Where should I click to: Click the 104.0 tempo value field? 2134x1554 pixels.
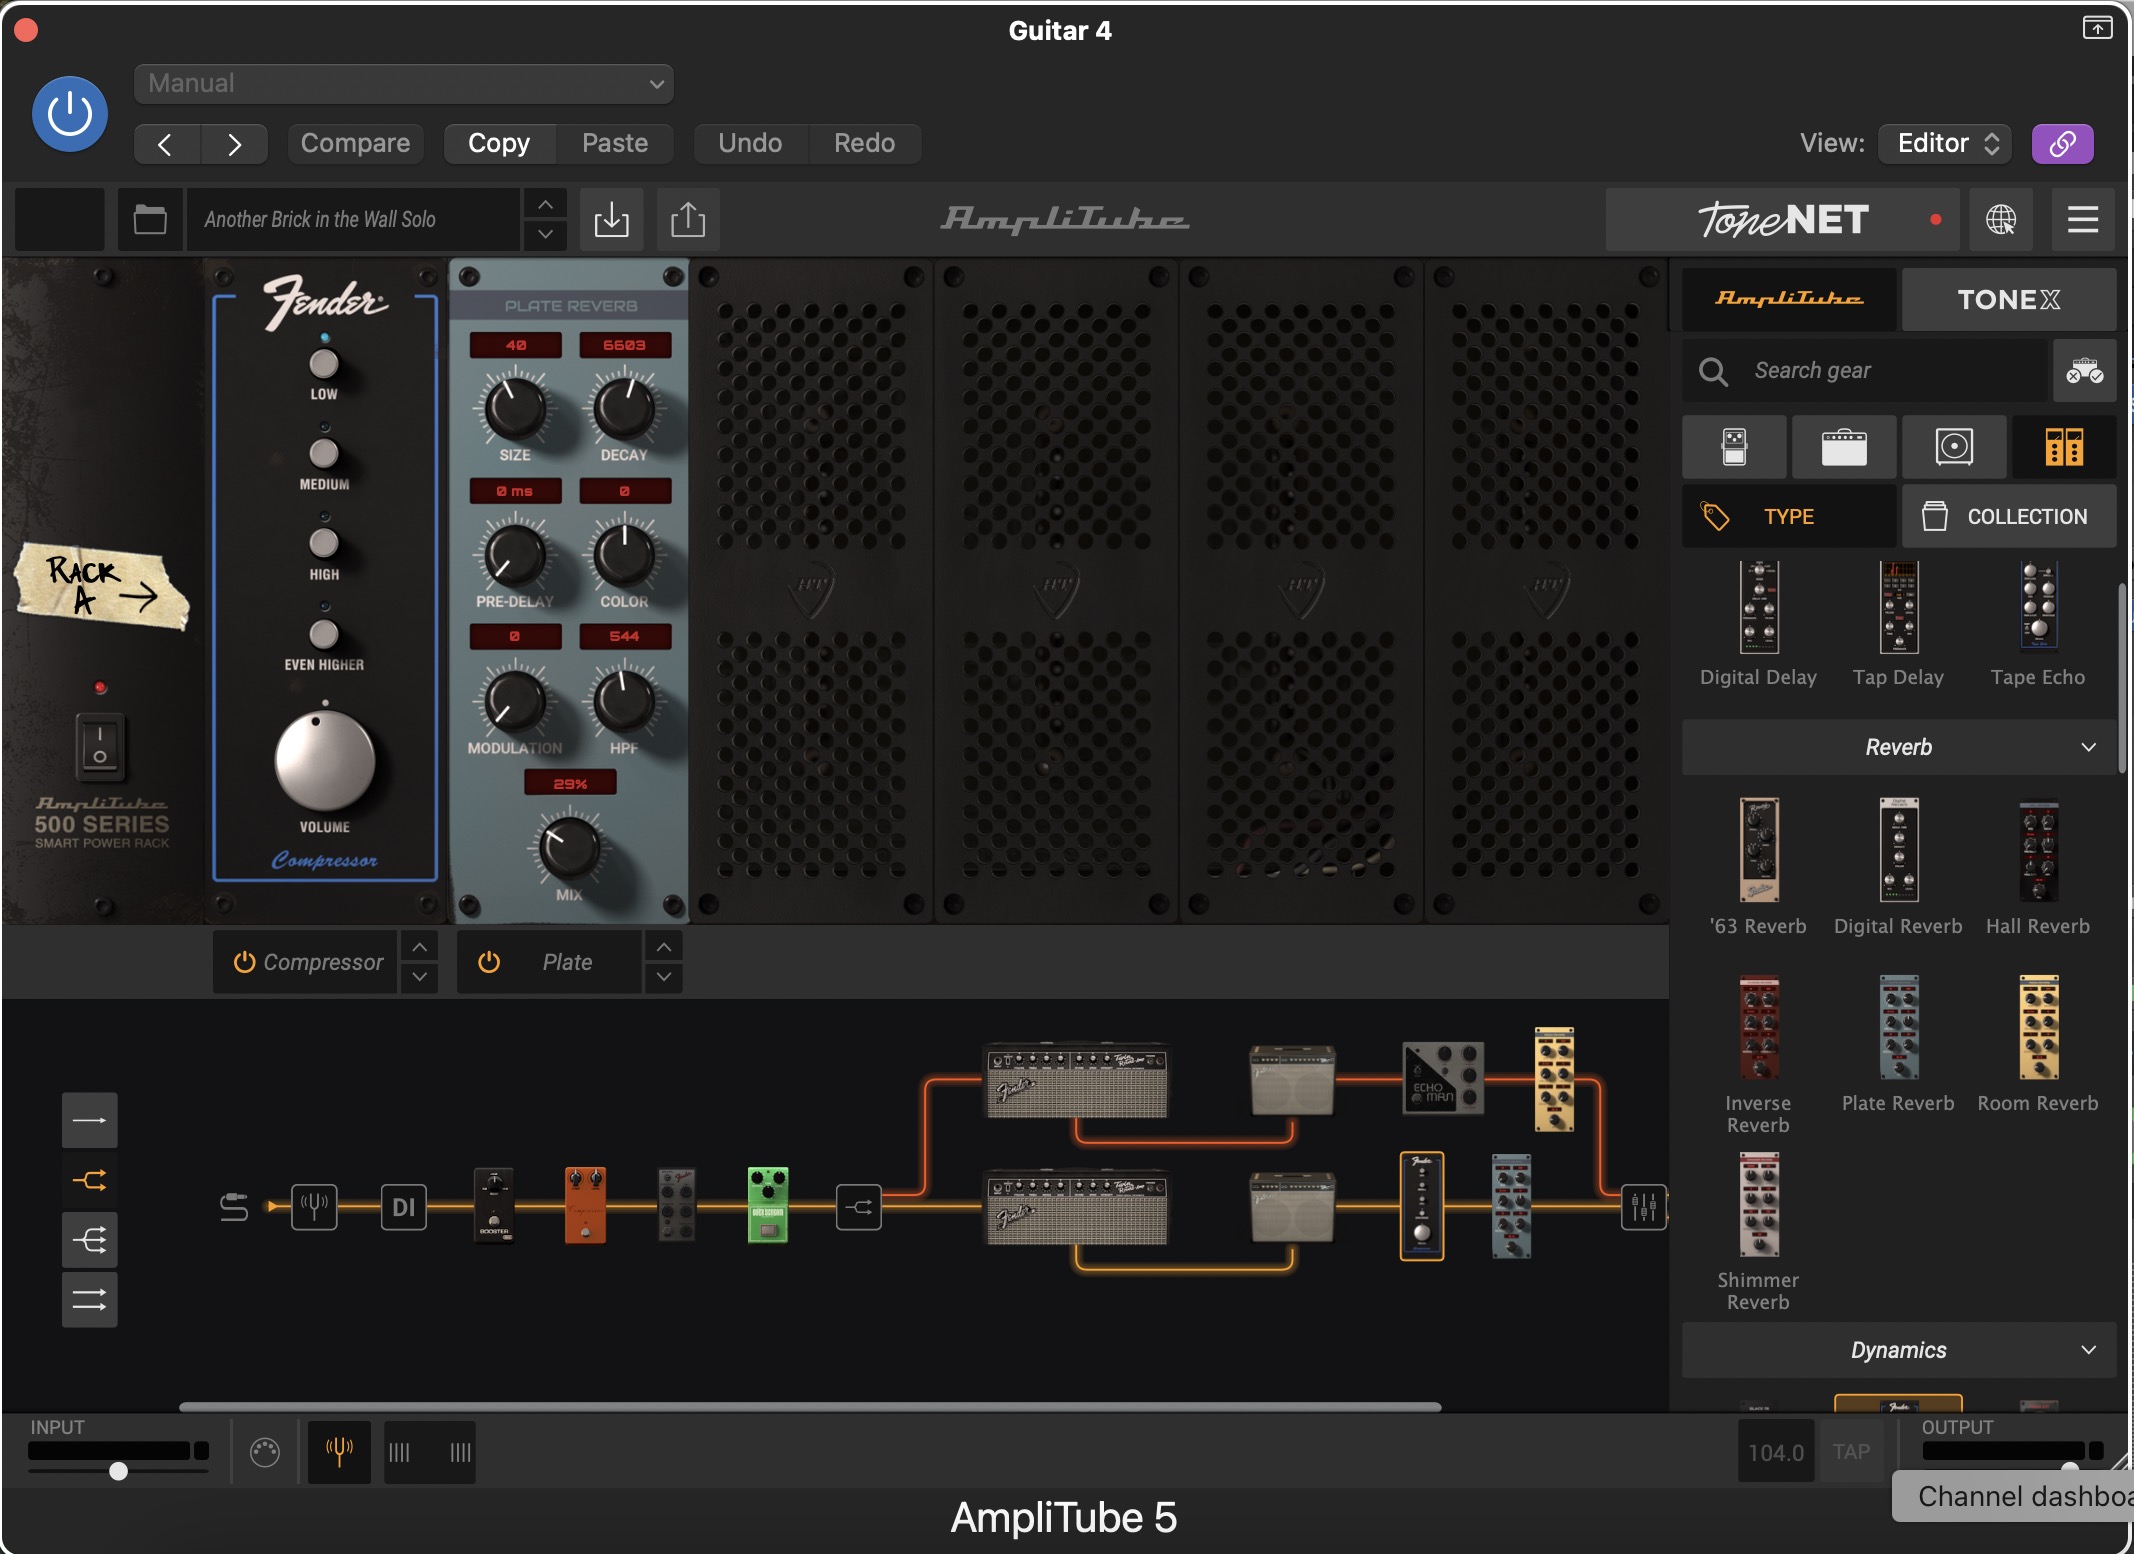pyautogui.click(x=1775, y=1452)
